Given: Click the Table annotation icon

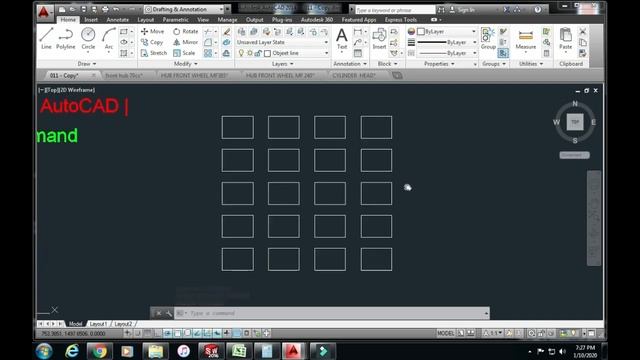Looking at the screenshot, I should [x=358, y=53].
